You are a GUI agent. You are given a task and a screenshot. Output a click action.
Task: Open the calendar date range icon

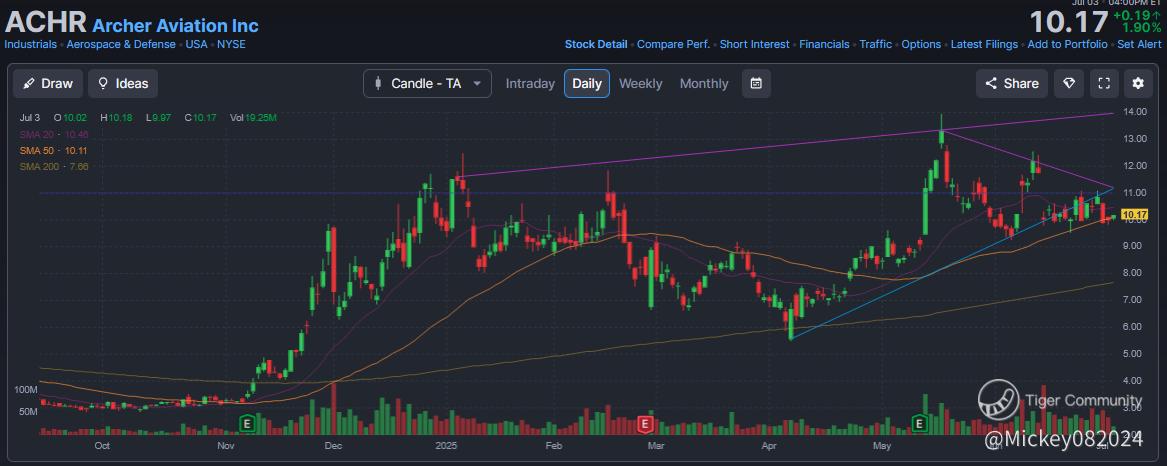tap(756, 83)
